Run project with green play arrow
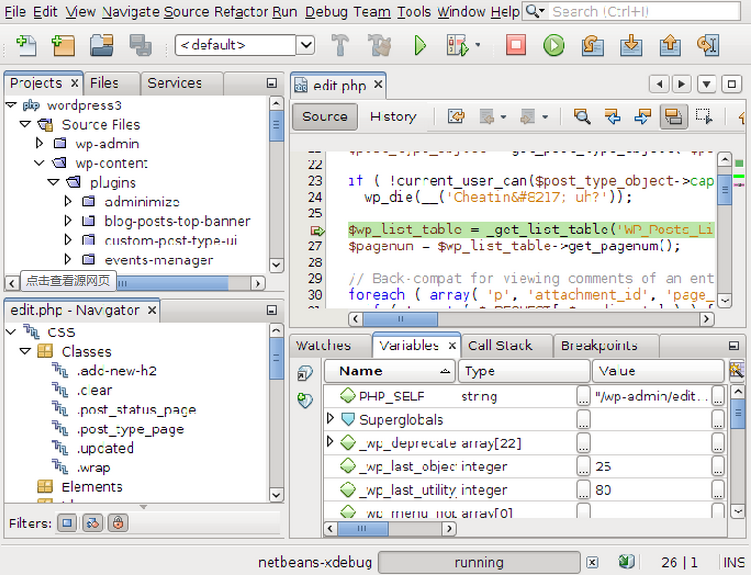The image size is (751, 576). tap(420, 45)
